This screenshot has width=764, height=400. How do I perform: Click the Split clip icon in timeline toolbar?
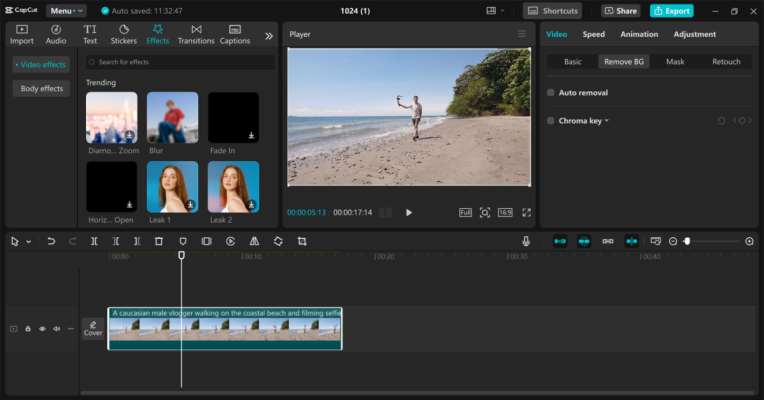94,241
